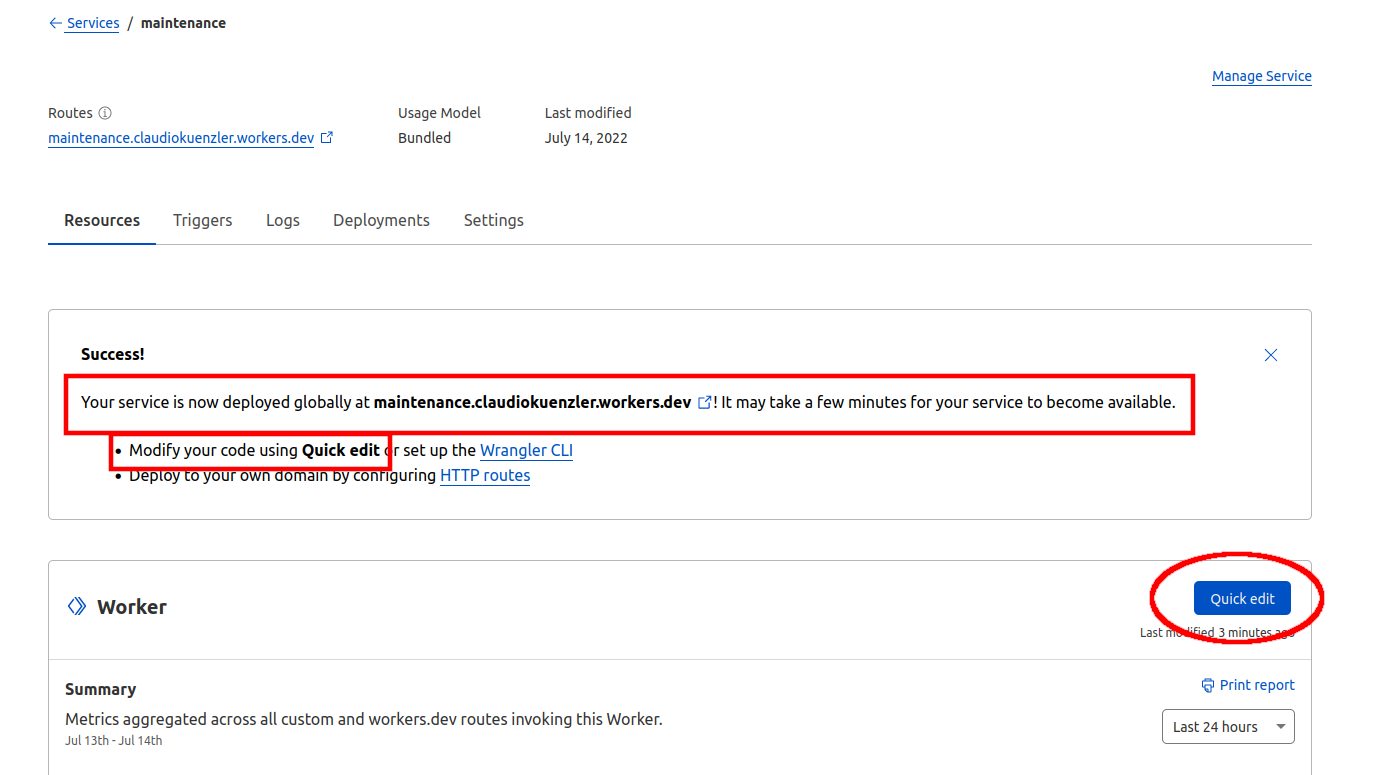Viewport: 1373px width, 775px height.
Task: Click the Usage Model label
Action: (x=439, y=113)
